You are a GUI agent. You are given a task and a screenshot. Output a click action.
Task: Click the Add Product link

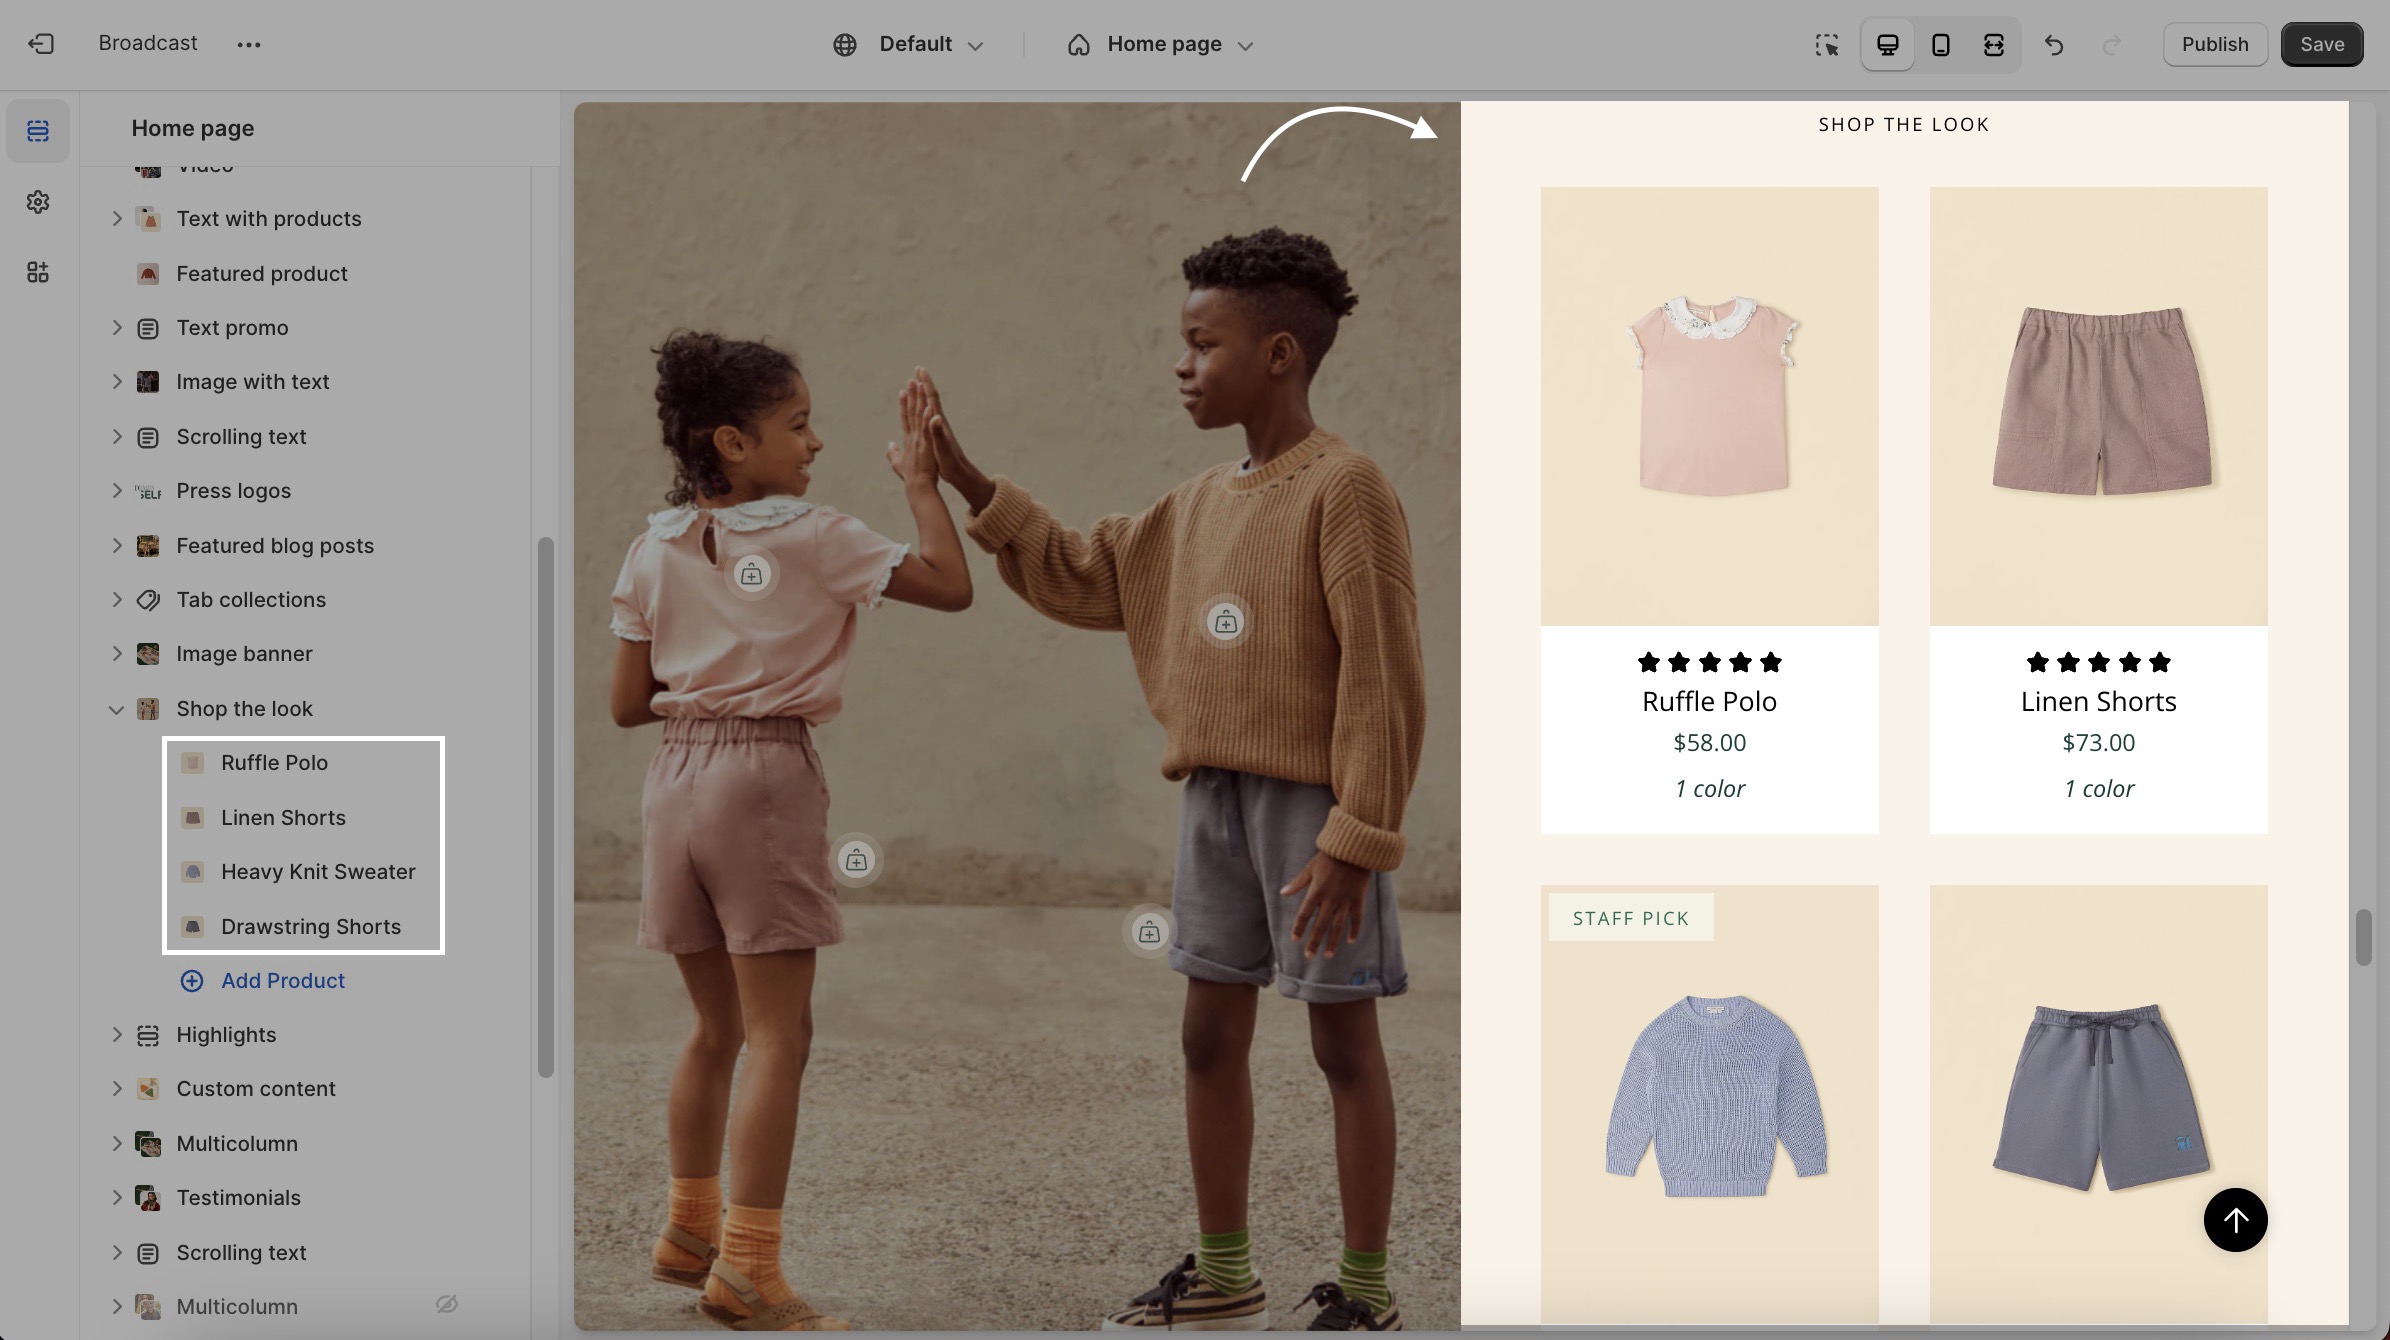[282, 981]
